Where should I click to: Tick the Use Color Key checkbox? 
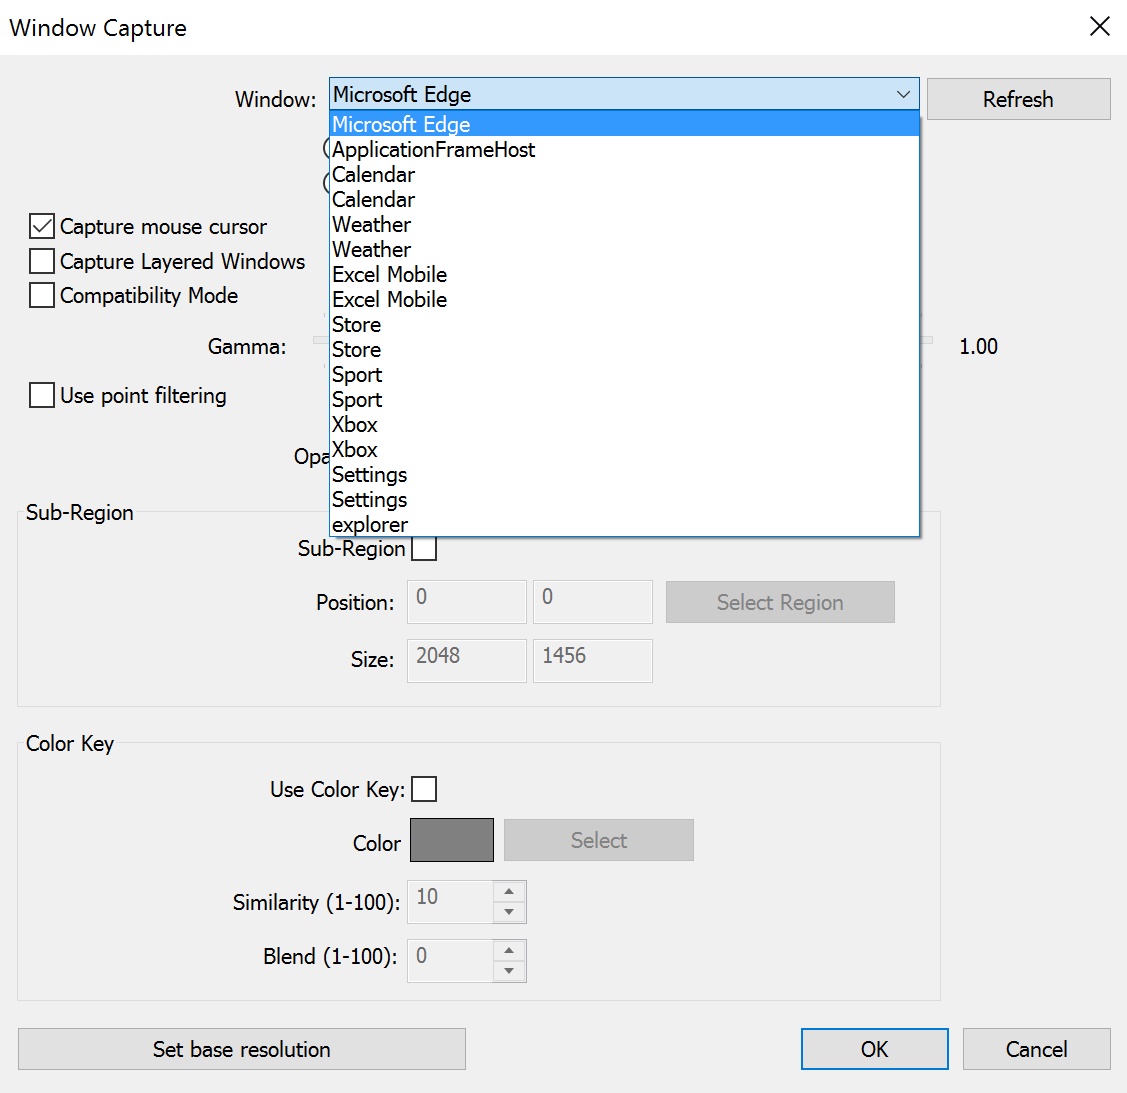(424, 789)
